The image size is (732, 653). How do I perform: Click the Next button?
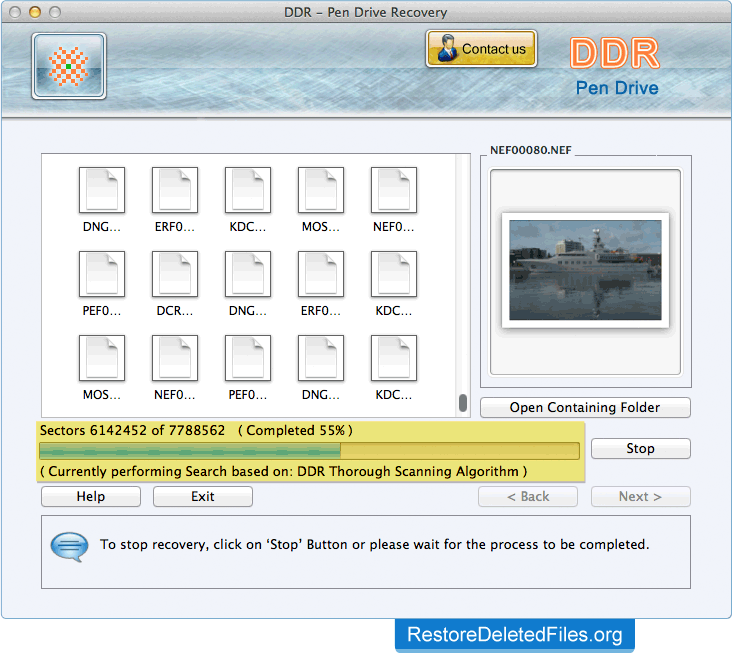pos(640,497)
